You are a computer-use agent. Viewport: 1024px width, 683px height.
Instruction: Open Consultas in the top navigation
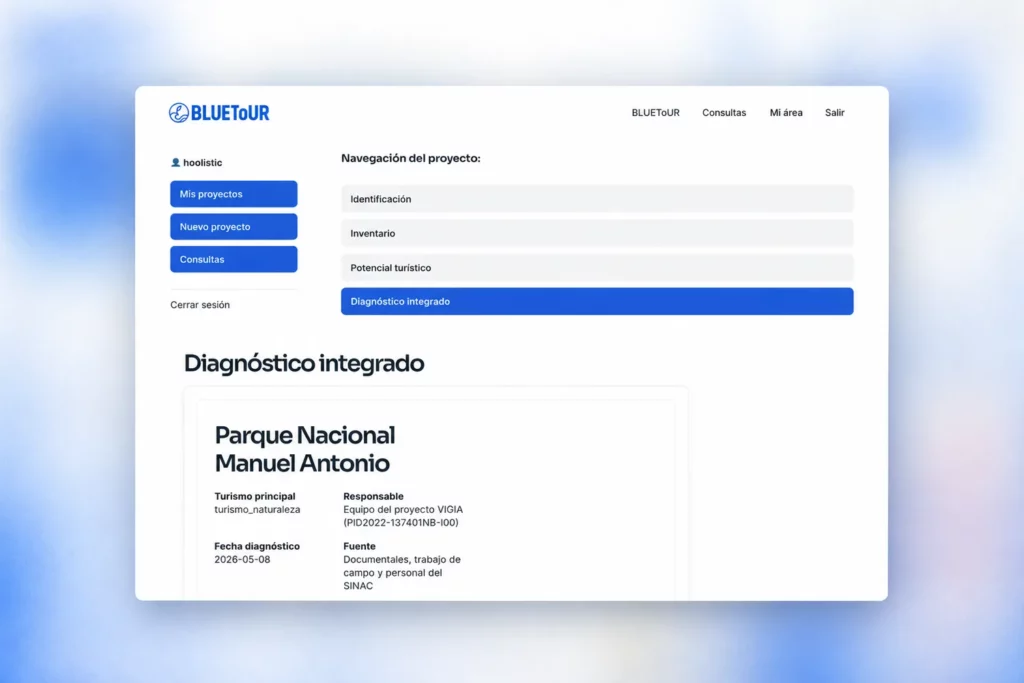[724, 112]
